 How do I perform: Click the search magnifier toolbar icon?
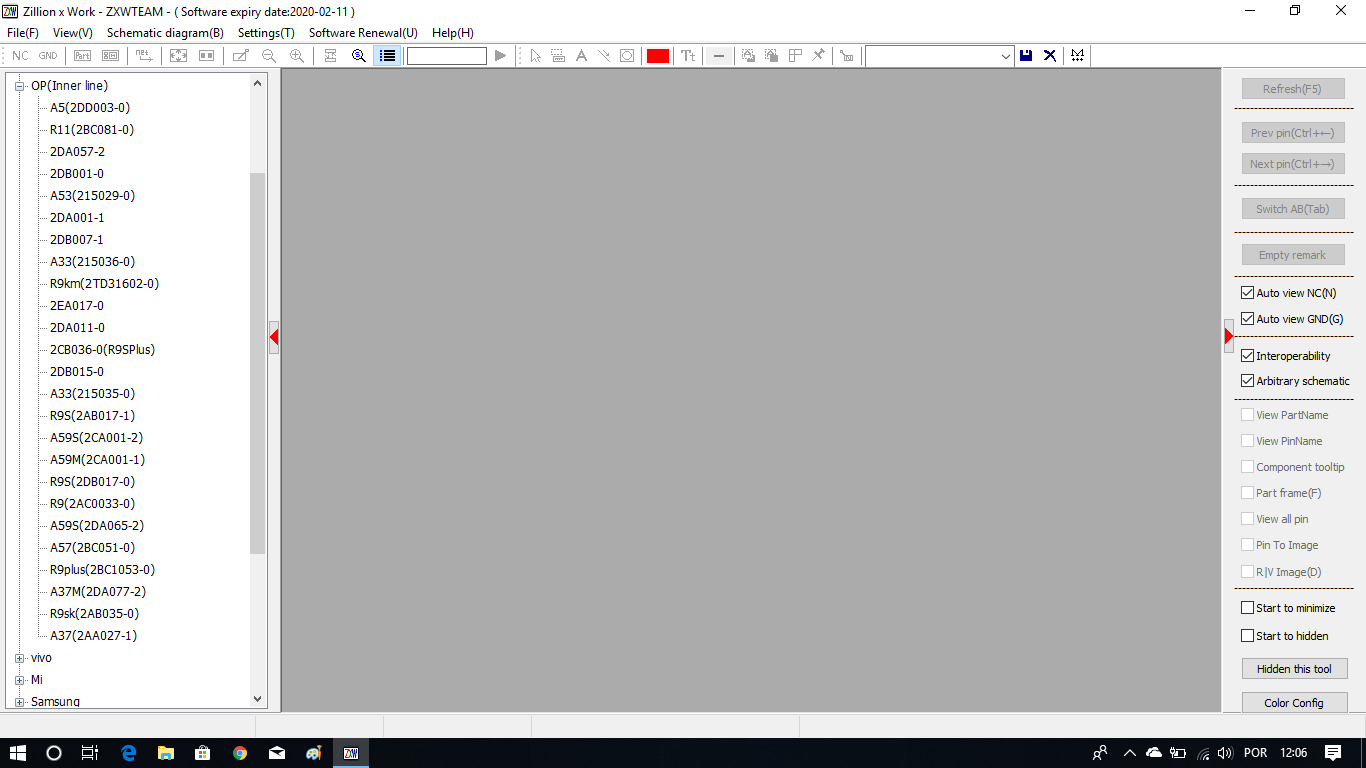click(359, 56)
